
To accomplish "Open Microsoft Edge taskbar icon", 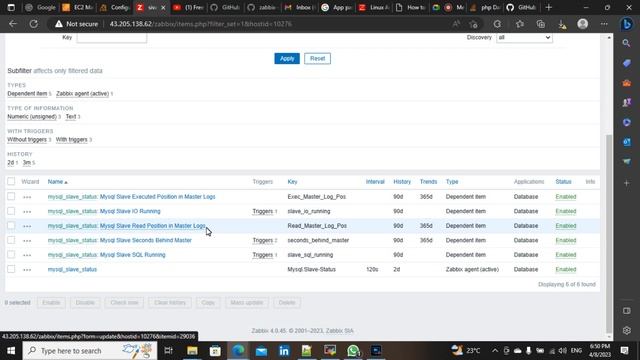I will [238, 351].
